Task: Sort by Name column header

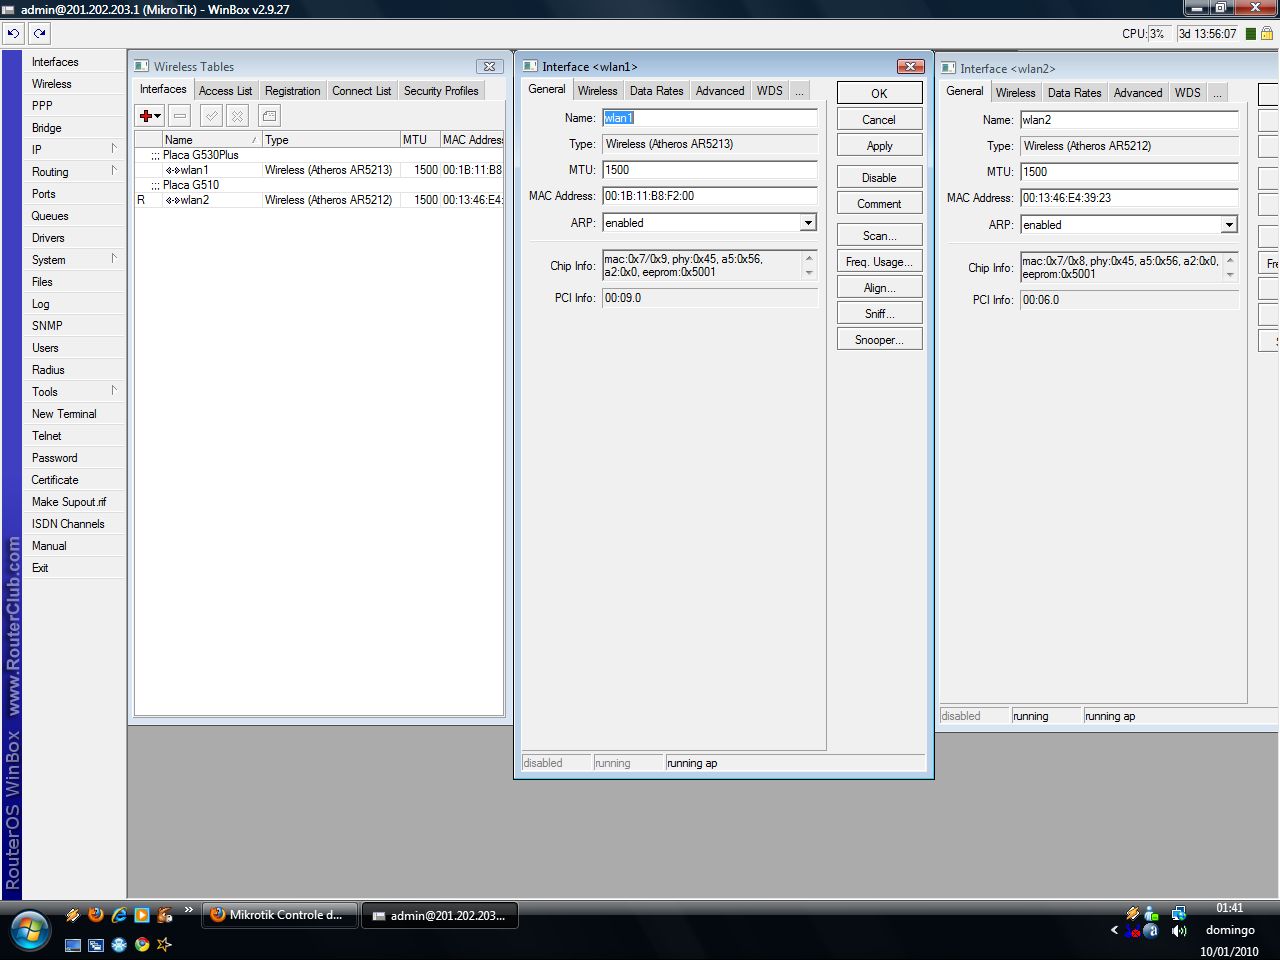Action: tap(211, 140)
